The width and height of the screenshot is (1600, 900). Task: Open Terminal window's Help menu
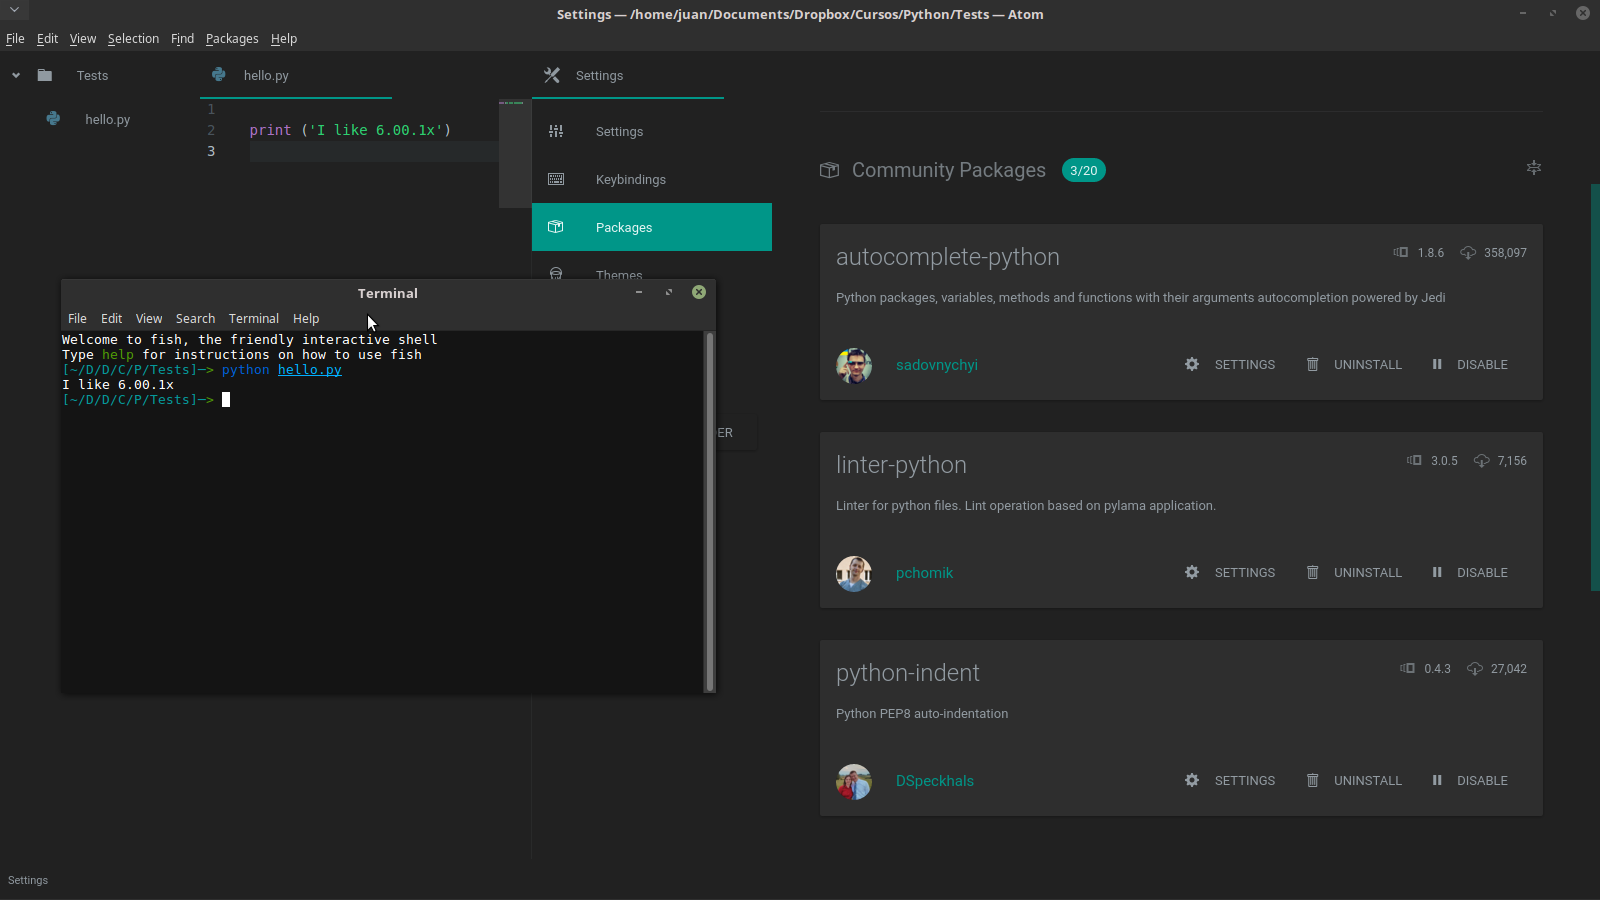coord(306,318)
